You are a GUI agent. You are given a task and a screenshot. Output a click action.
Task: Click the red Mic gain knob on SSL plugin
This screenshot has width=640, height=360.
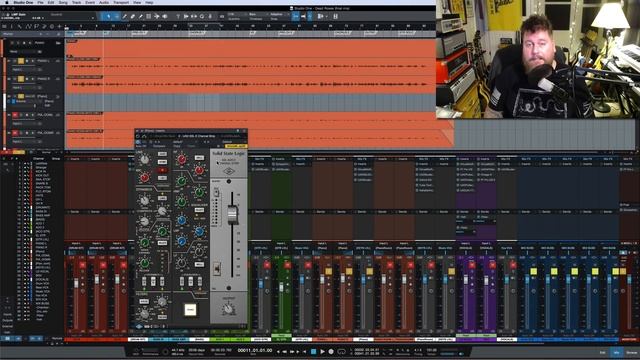pos(144,177)
